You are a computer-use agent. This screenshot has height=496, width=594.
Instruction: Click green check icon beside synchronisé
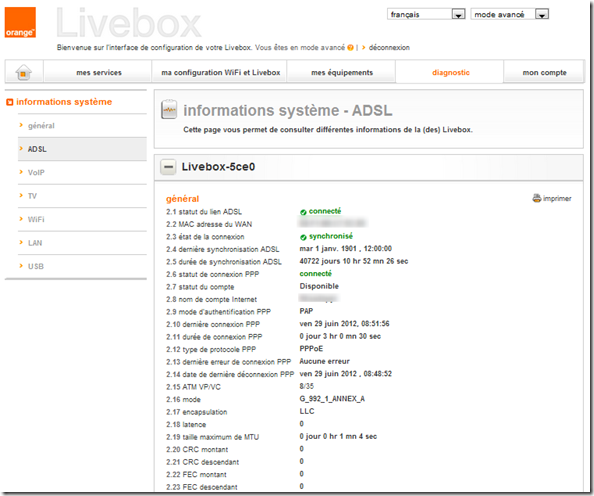point(303,237)
